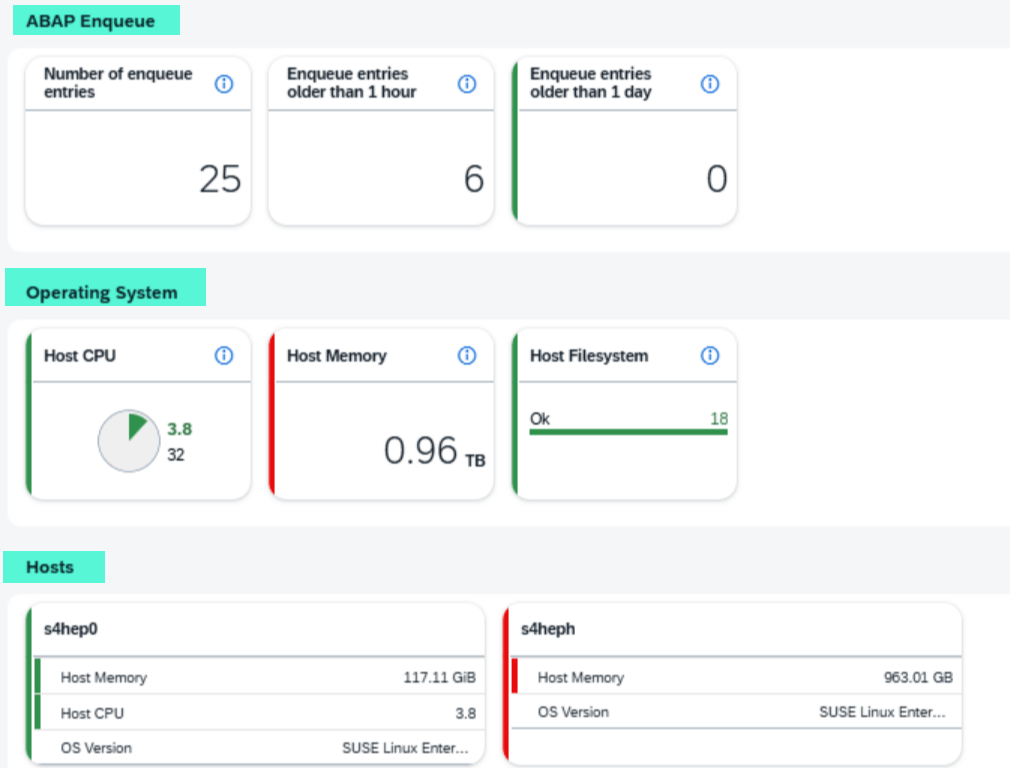Show Host CPU info icon details

tap(224, 356)
